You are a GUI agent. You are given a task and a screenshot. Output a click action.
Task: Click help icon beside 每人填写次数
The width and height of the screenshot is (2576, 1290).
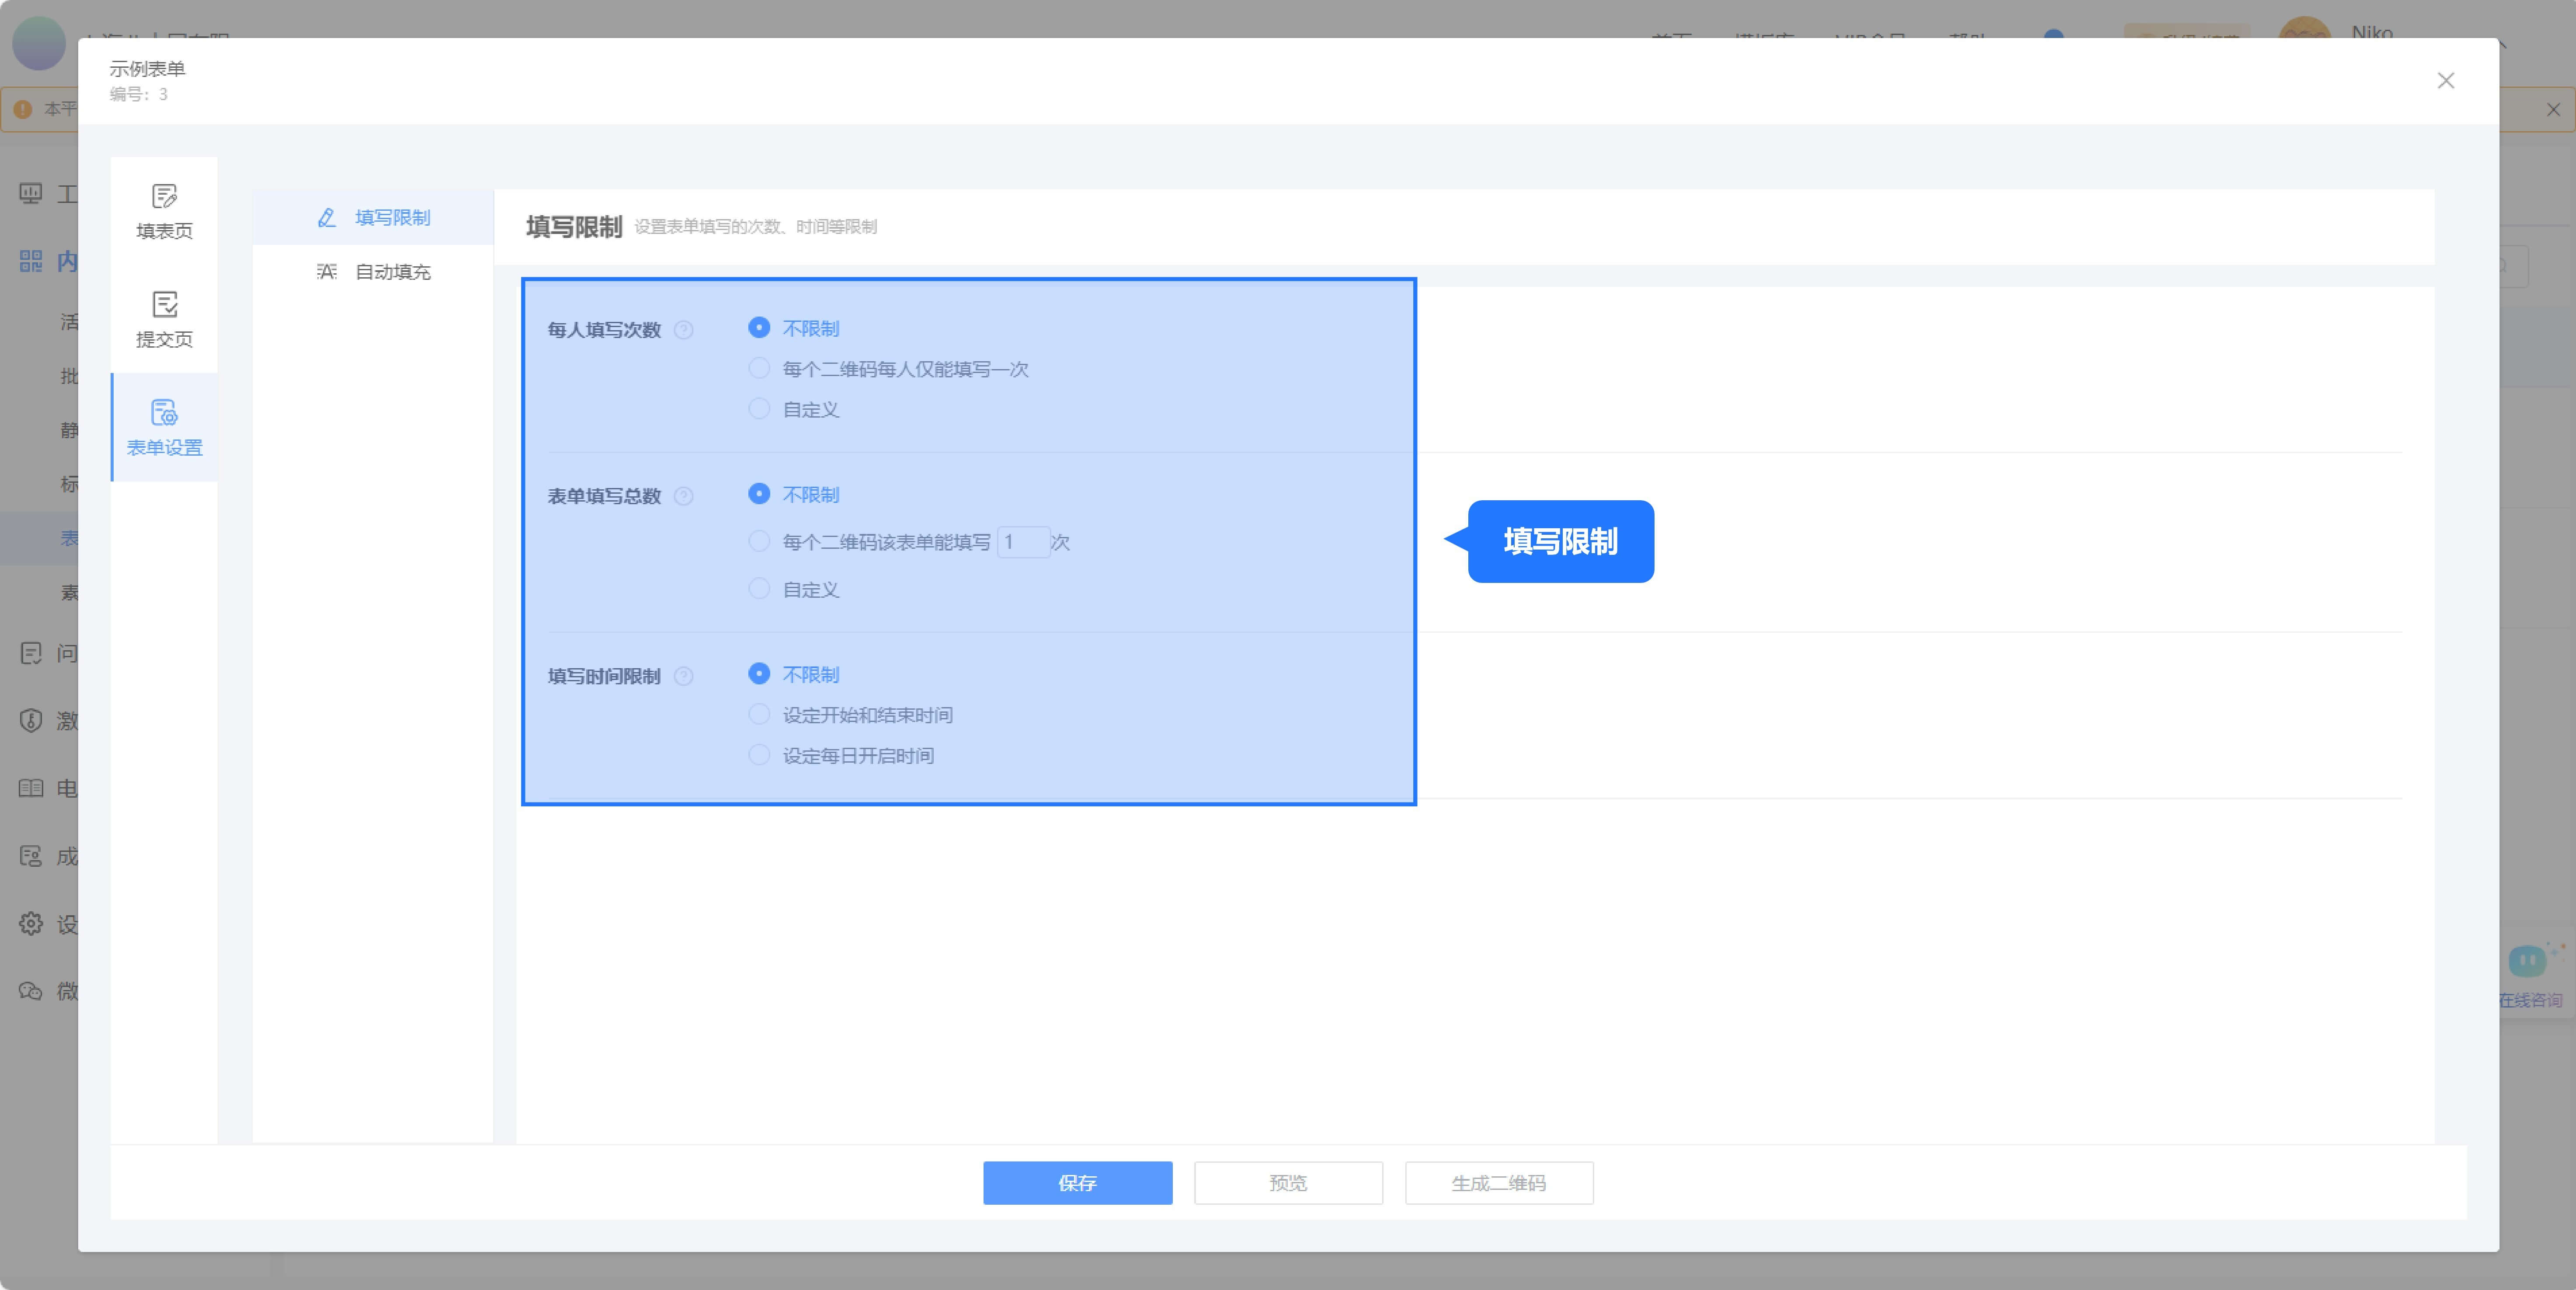pyautogui.click(x=684, y=330)
